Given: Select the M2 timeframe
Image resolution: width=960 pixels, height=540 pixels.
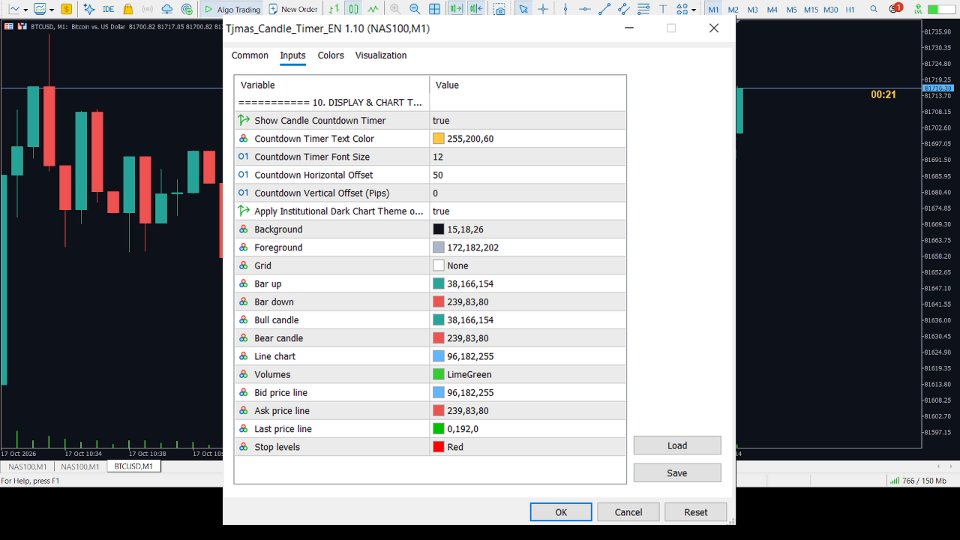Looking at the screenshot, I should (x=733, y=9).
